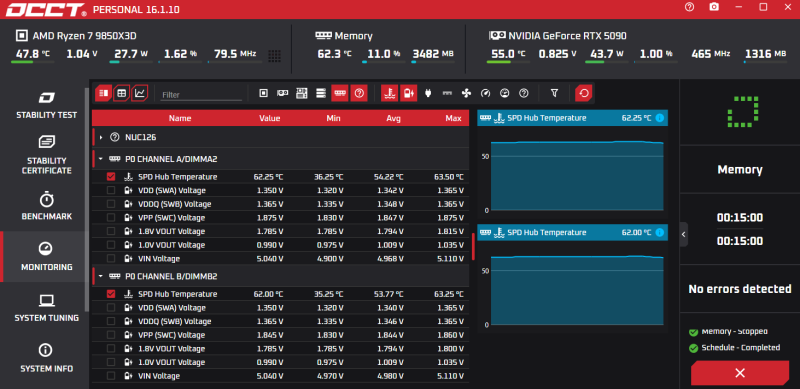Collapse the right side panel arrow
The image size is (800, 389).
684,235
